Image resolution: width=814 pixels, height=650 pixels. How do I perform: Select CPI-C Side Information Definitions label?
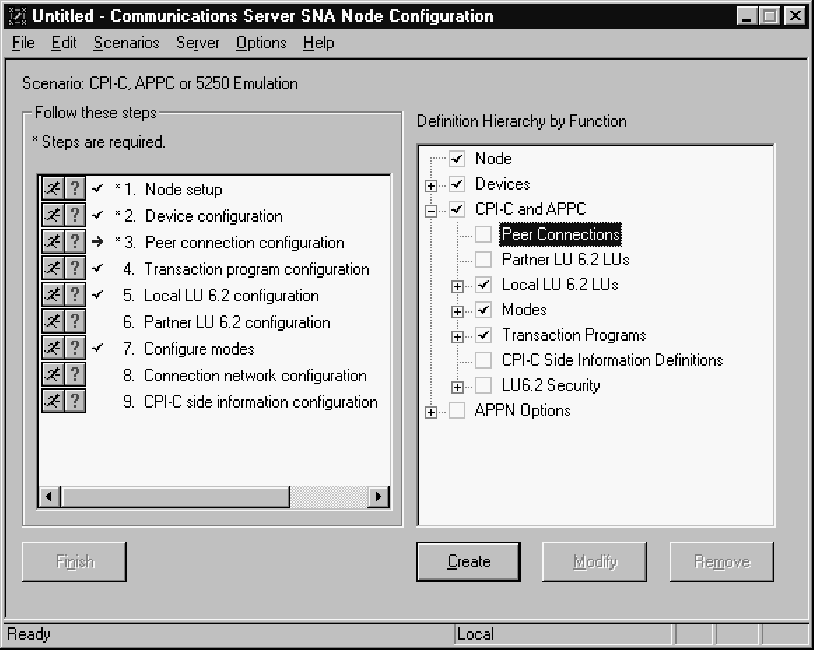[613, 360]
